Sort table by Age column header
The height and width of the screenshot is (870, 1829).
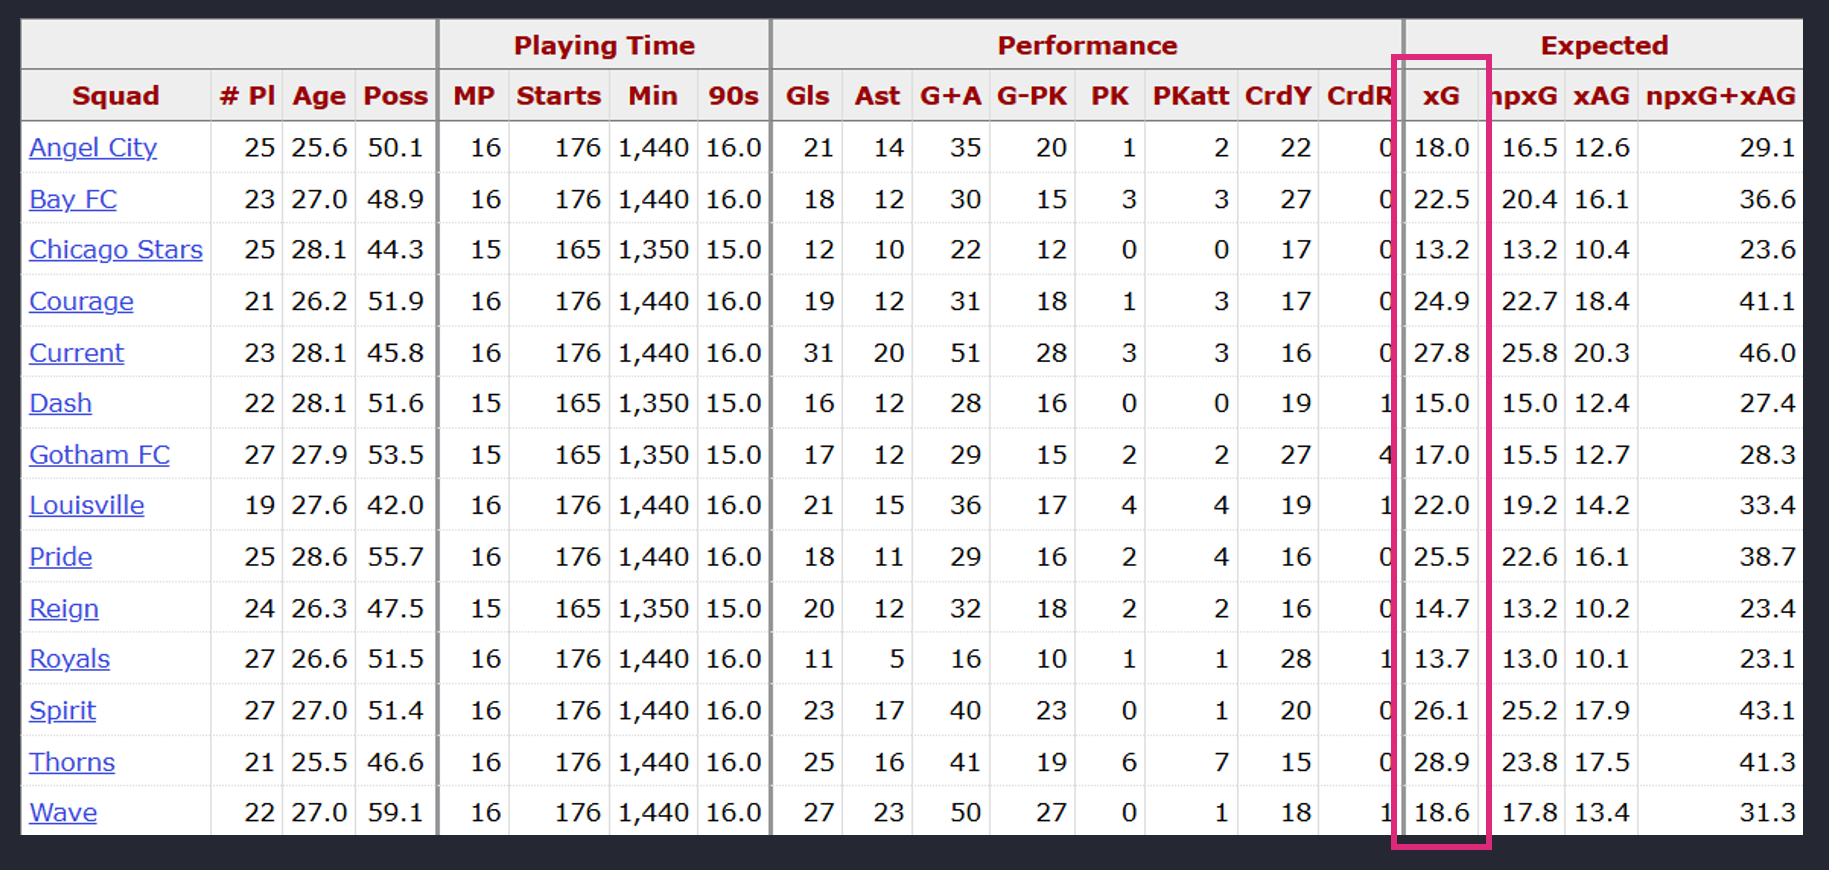319,96
